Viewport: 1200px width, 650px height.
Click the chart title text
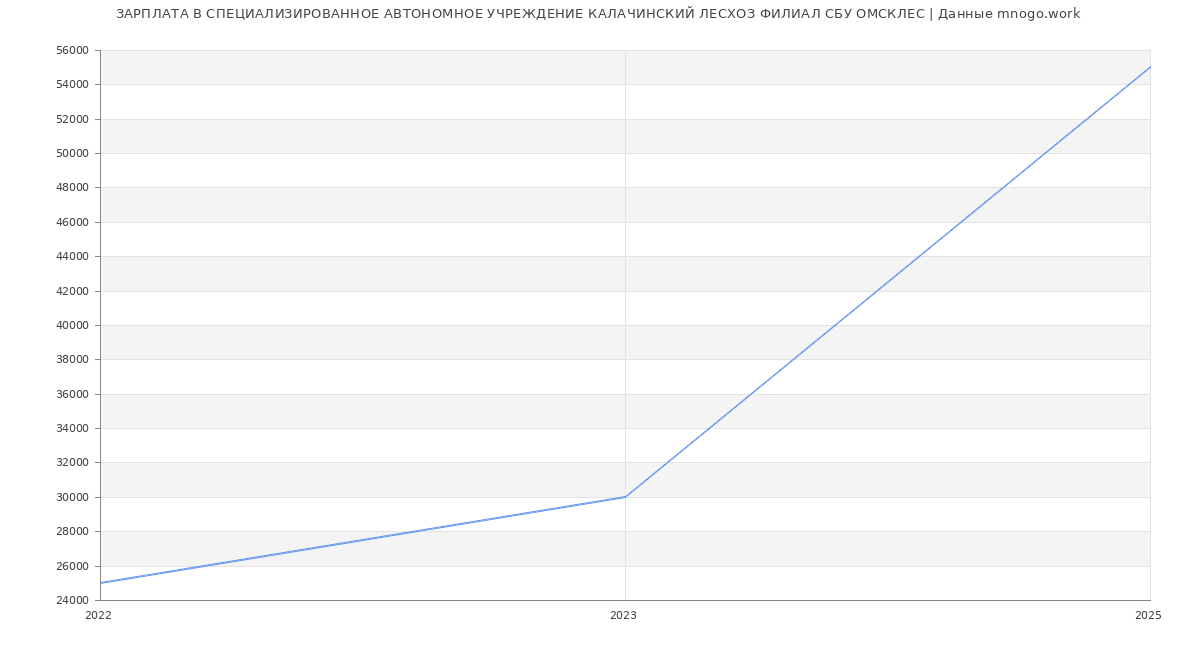(x=598, y=14)
